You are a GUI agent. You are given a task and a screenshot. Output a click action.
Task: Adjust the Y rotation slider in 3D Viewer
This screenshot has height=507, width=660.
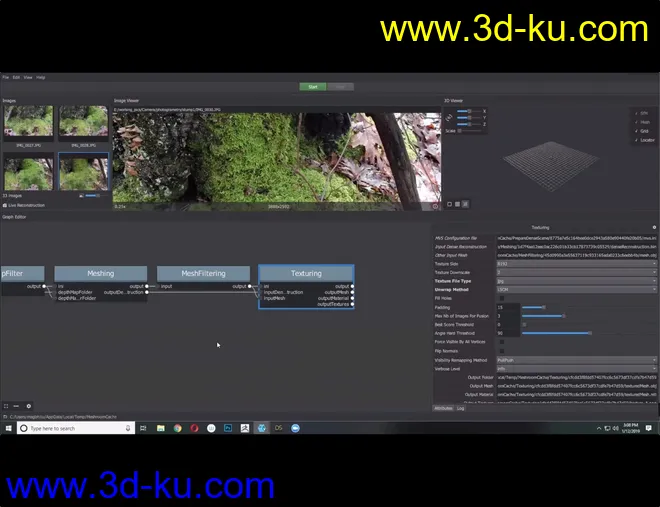[469, 117]
